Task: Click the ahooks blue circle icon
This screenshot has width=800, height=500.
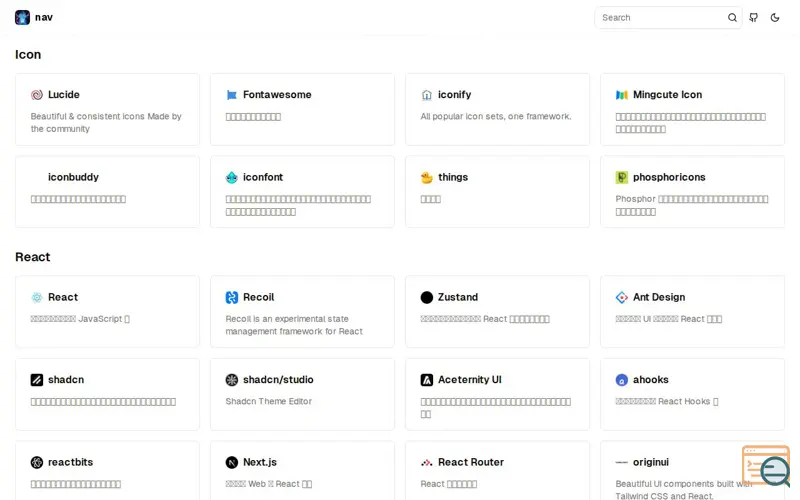Action: coord(621,380)
